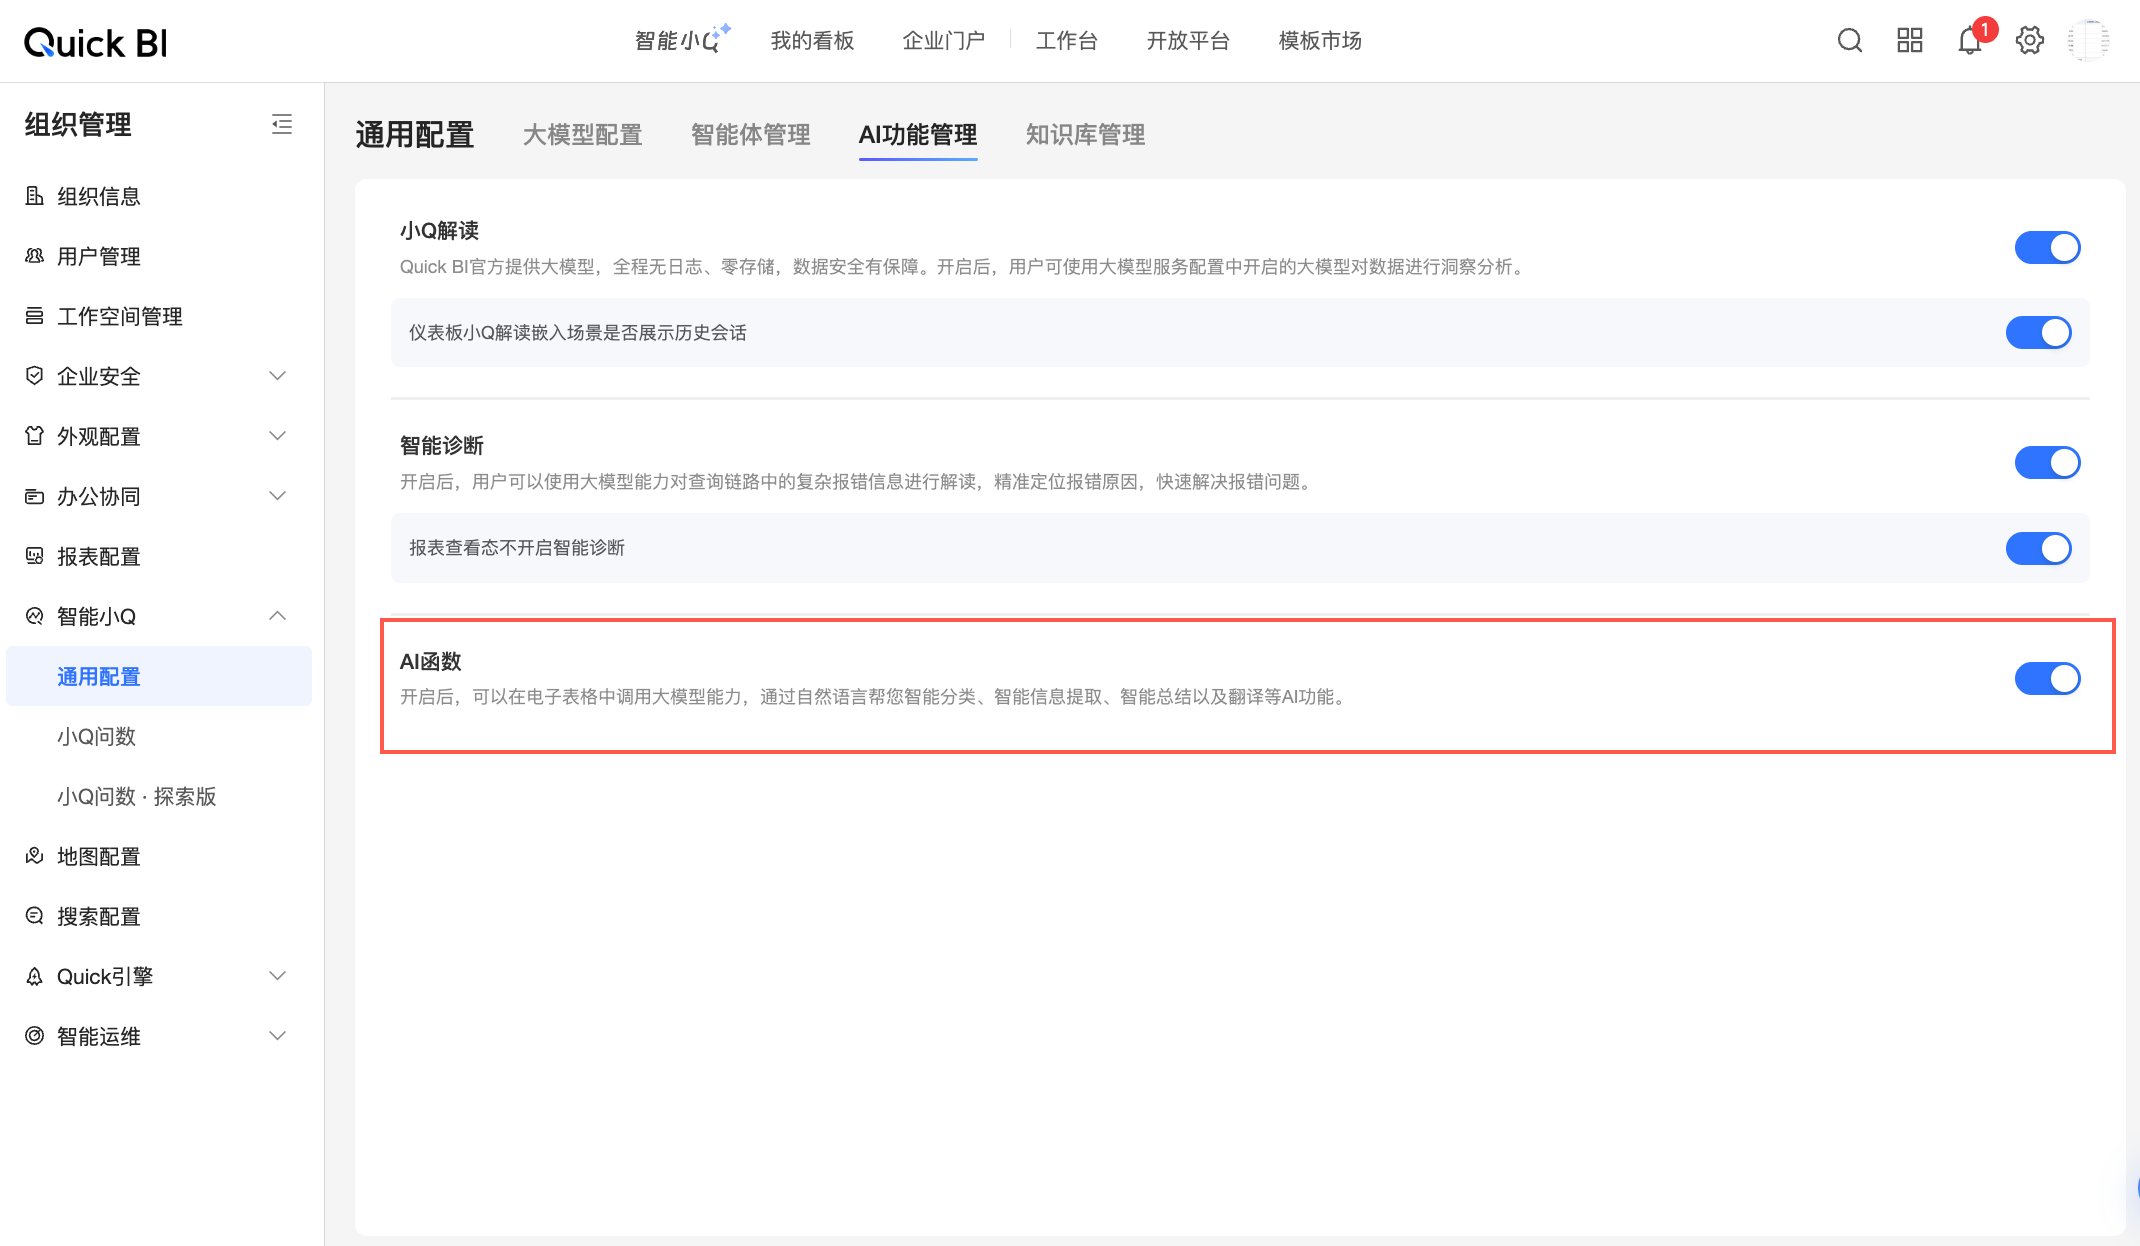
Task: Open the settings gear icon
Action: [x=2029, y=41]
